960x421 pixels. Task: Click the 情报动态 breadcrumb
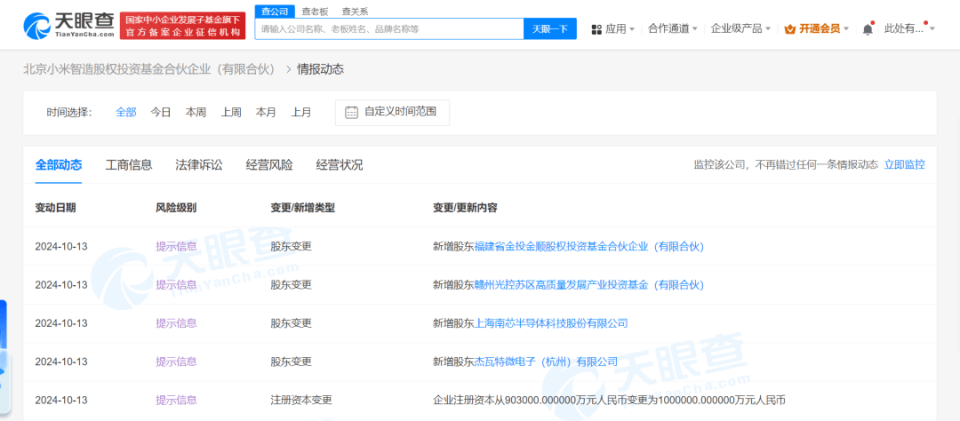coord(320,69)
